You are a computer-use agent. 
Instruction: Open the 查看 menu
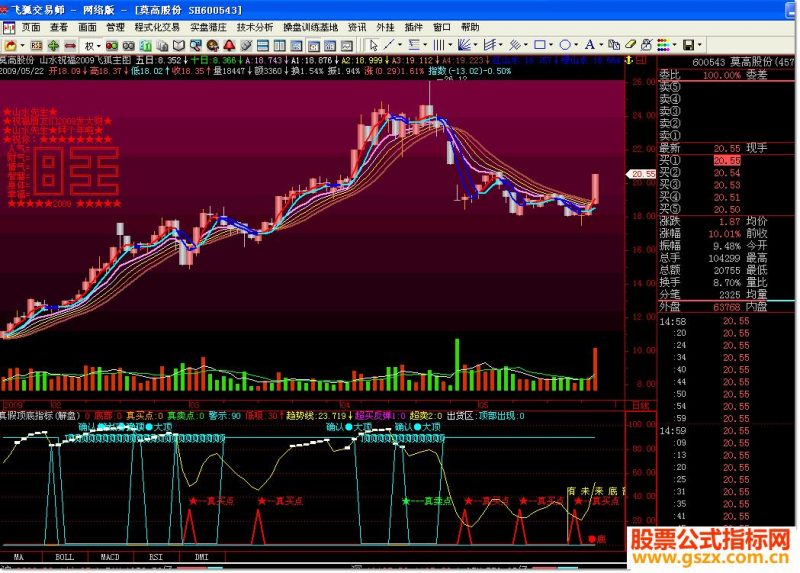coord(59,28)
